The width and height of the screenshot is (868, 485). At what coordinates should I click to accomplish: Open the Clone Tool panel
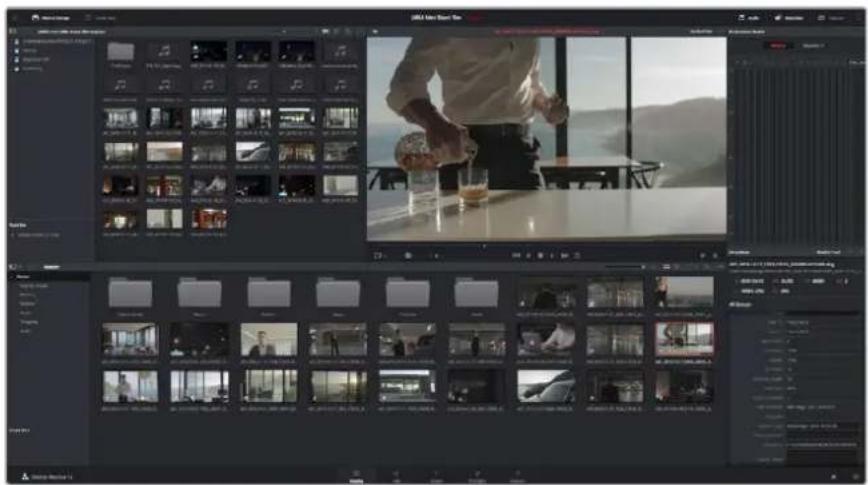click(x=100, y=18)
